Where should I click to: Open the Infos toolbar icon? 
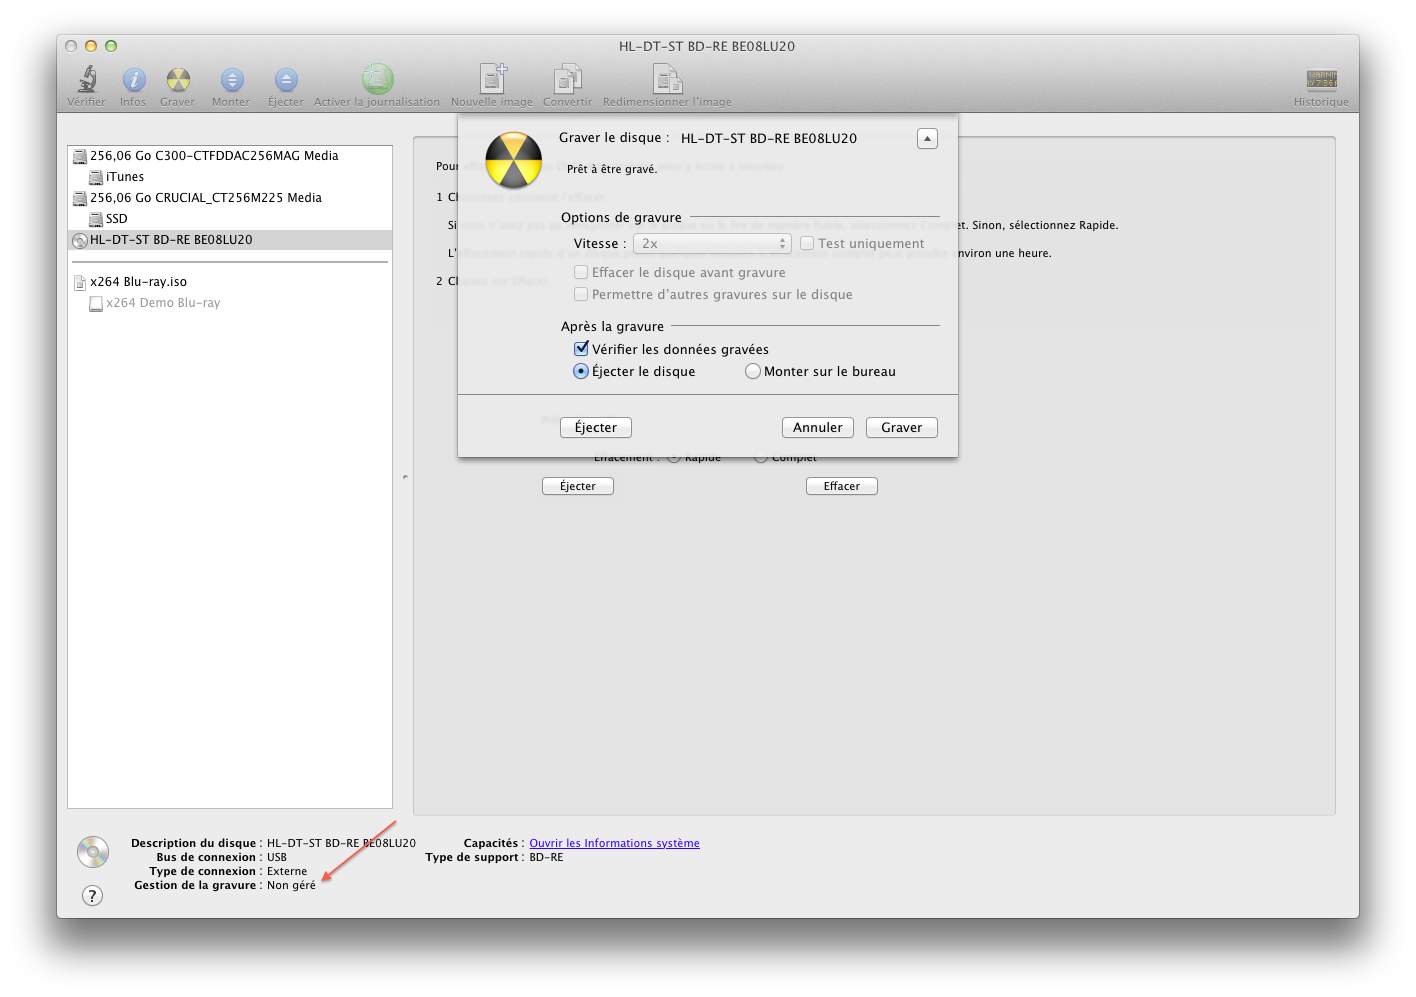(133, 80)
